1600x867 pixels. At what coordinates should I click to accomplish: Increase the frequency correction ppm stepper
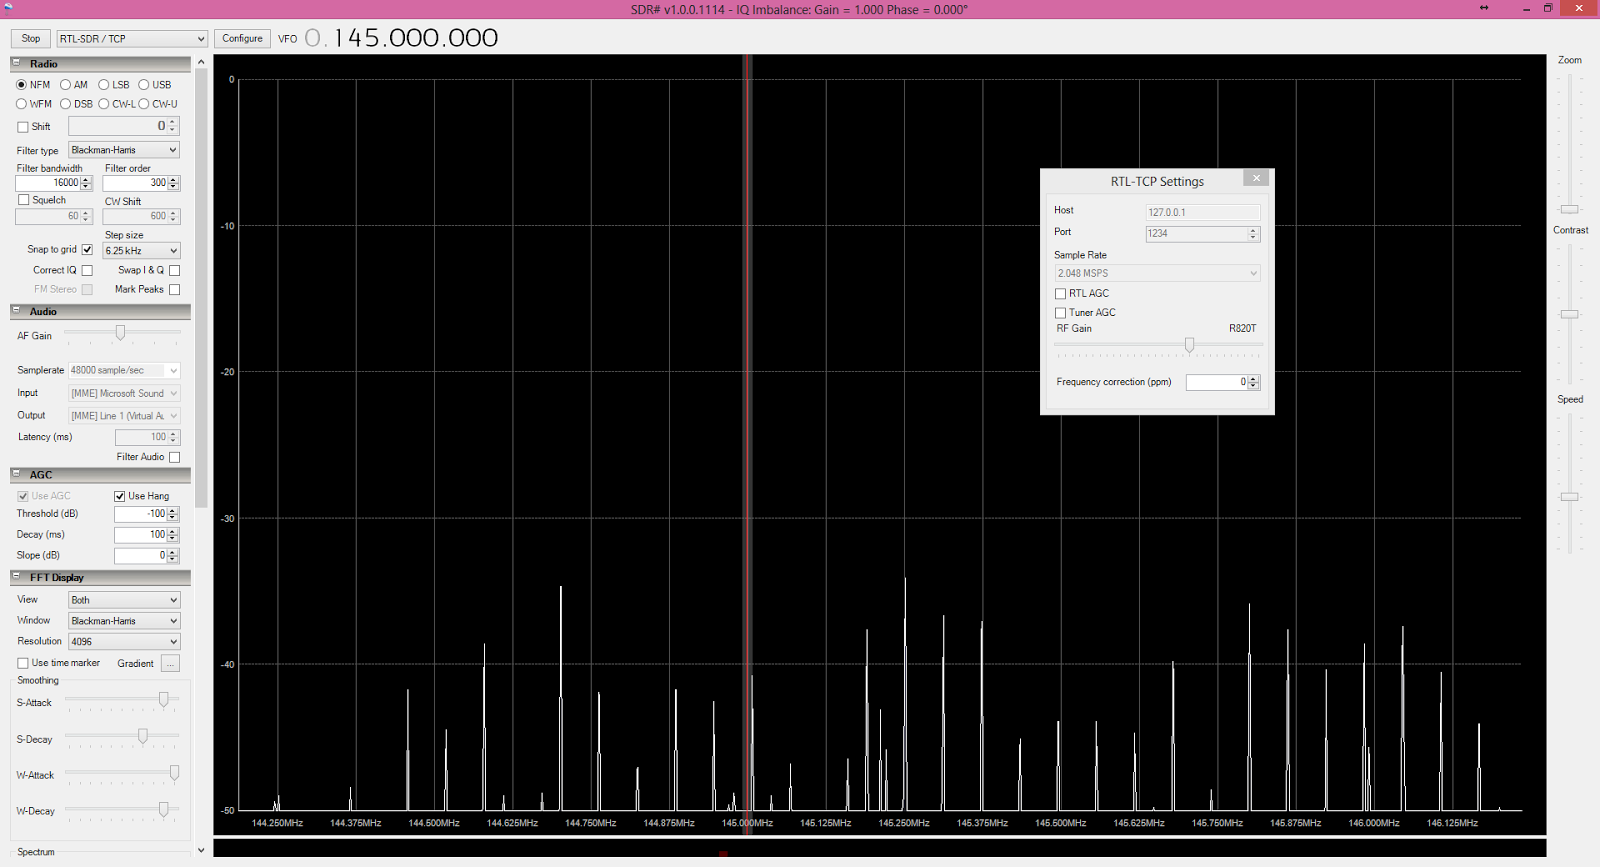(1254, 379)
